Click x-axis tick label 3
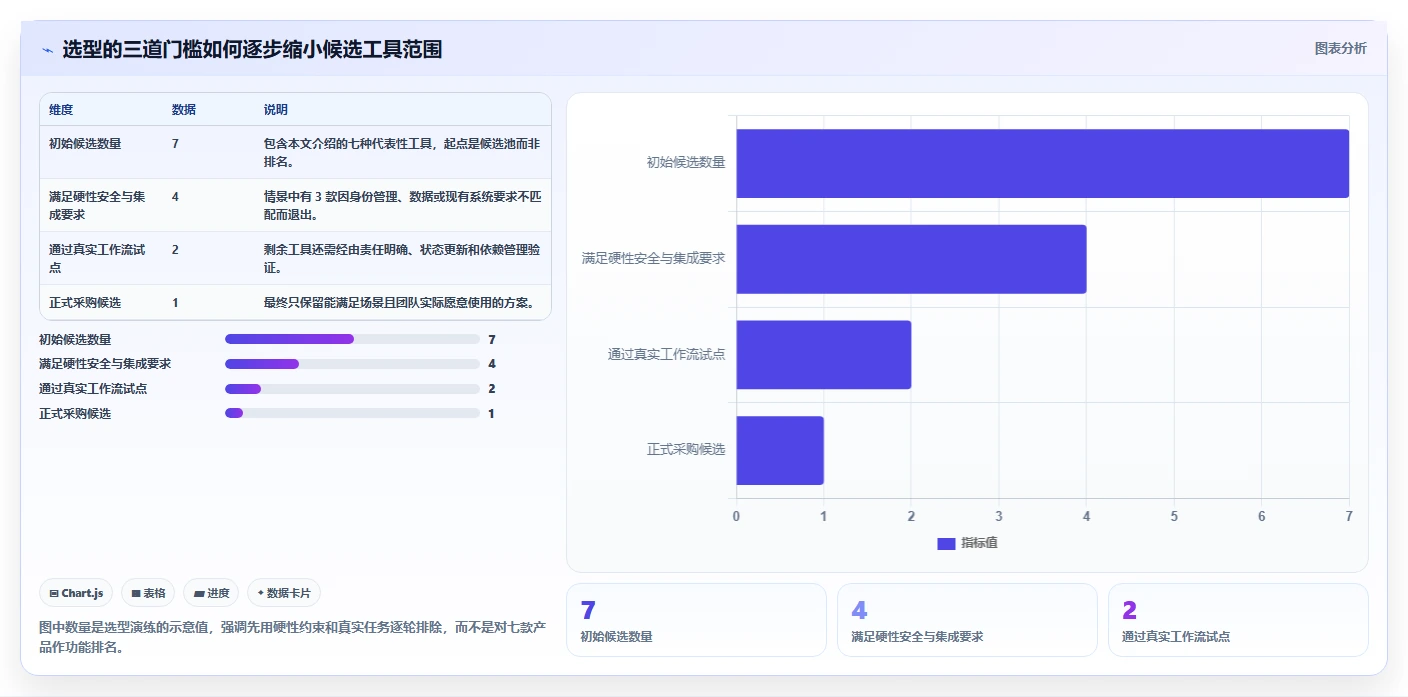Screen dimensions: 1408x697 999,516
